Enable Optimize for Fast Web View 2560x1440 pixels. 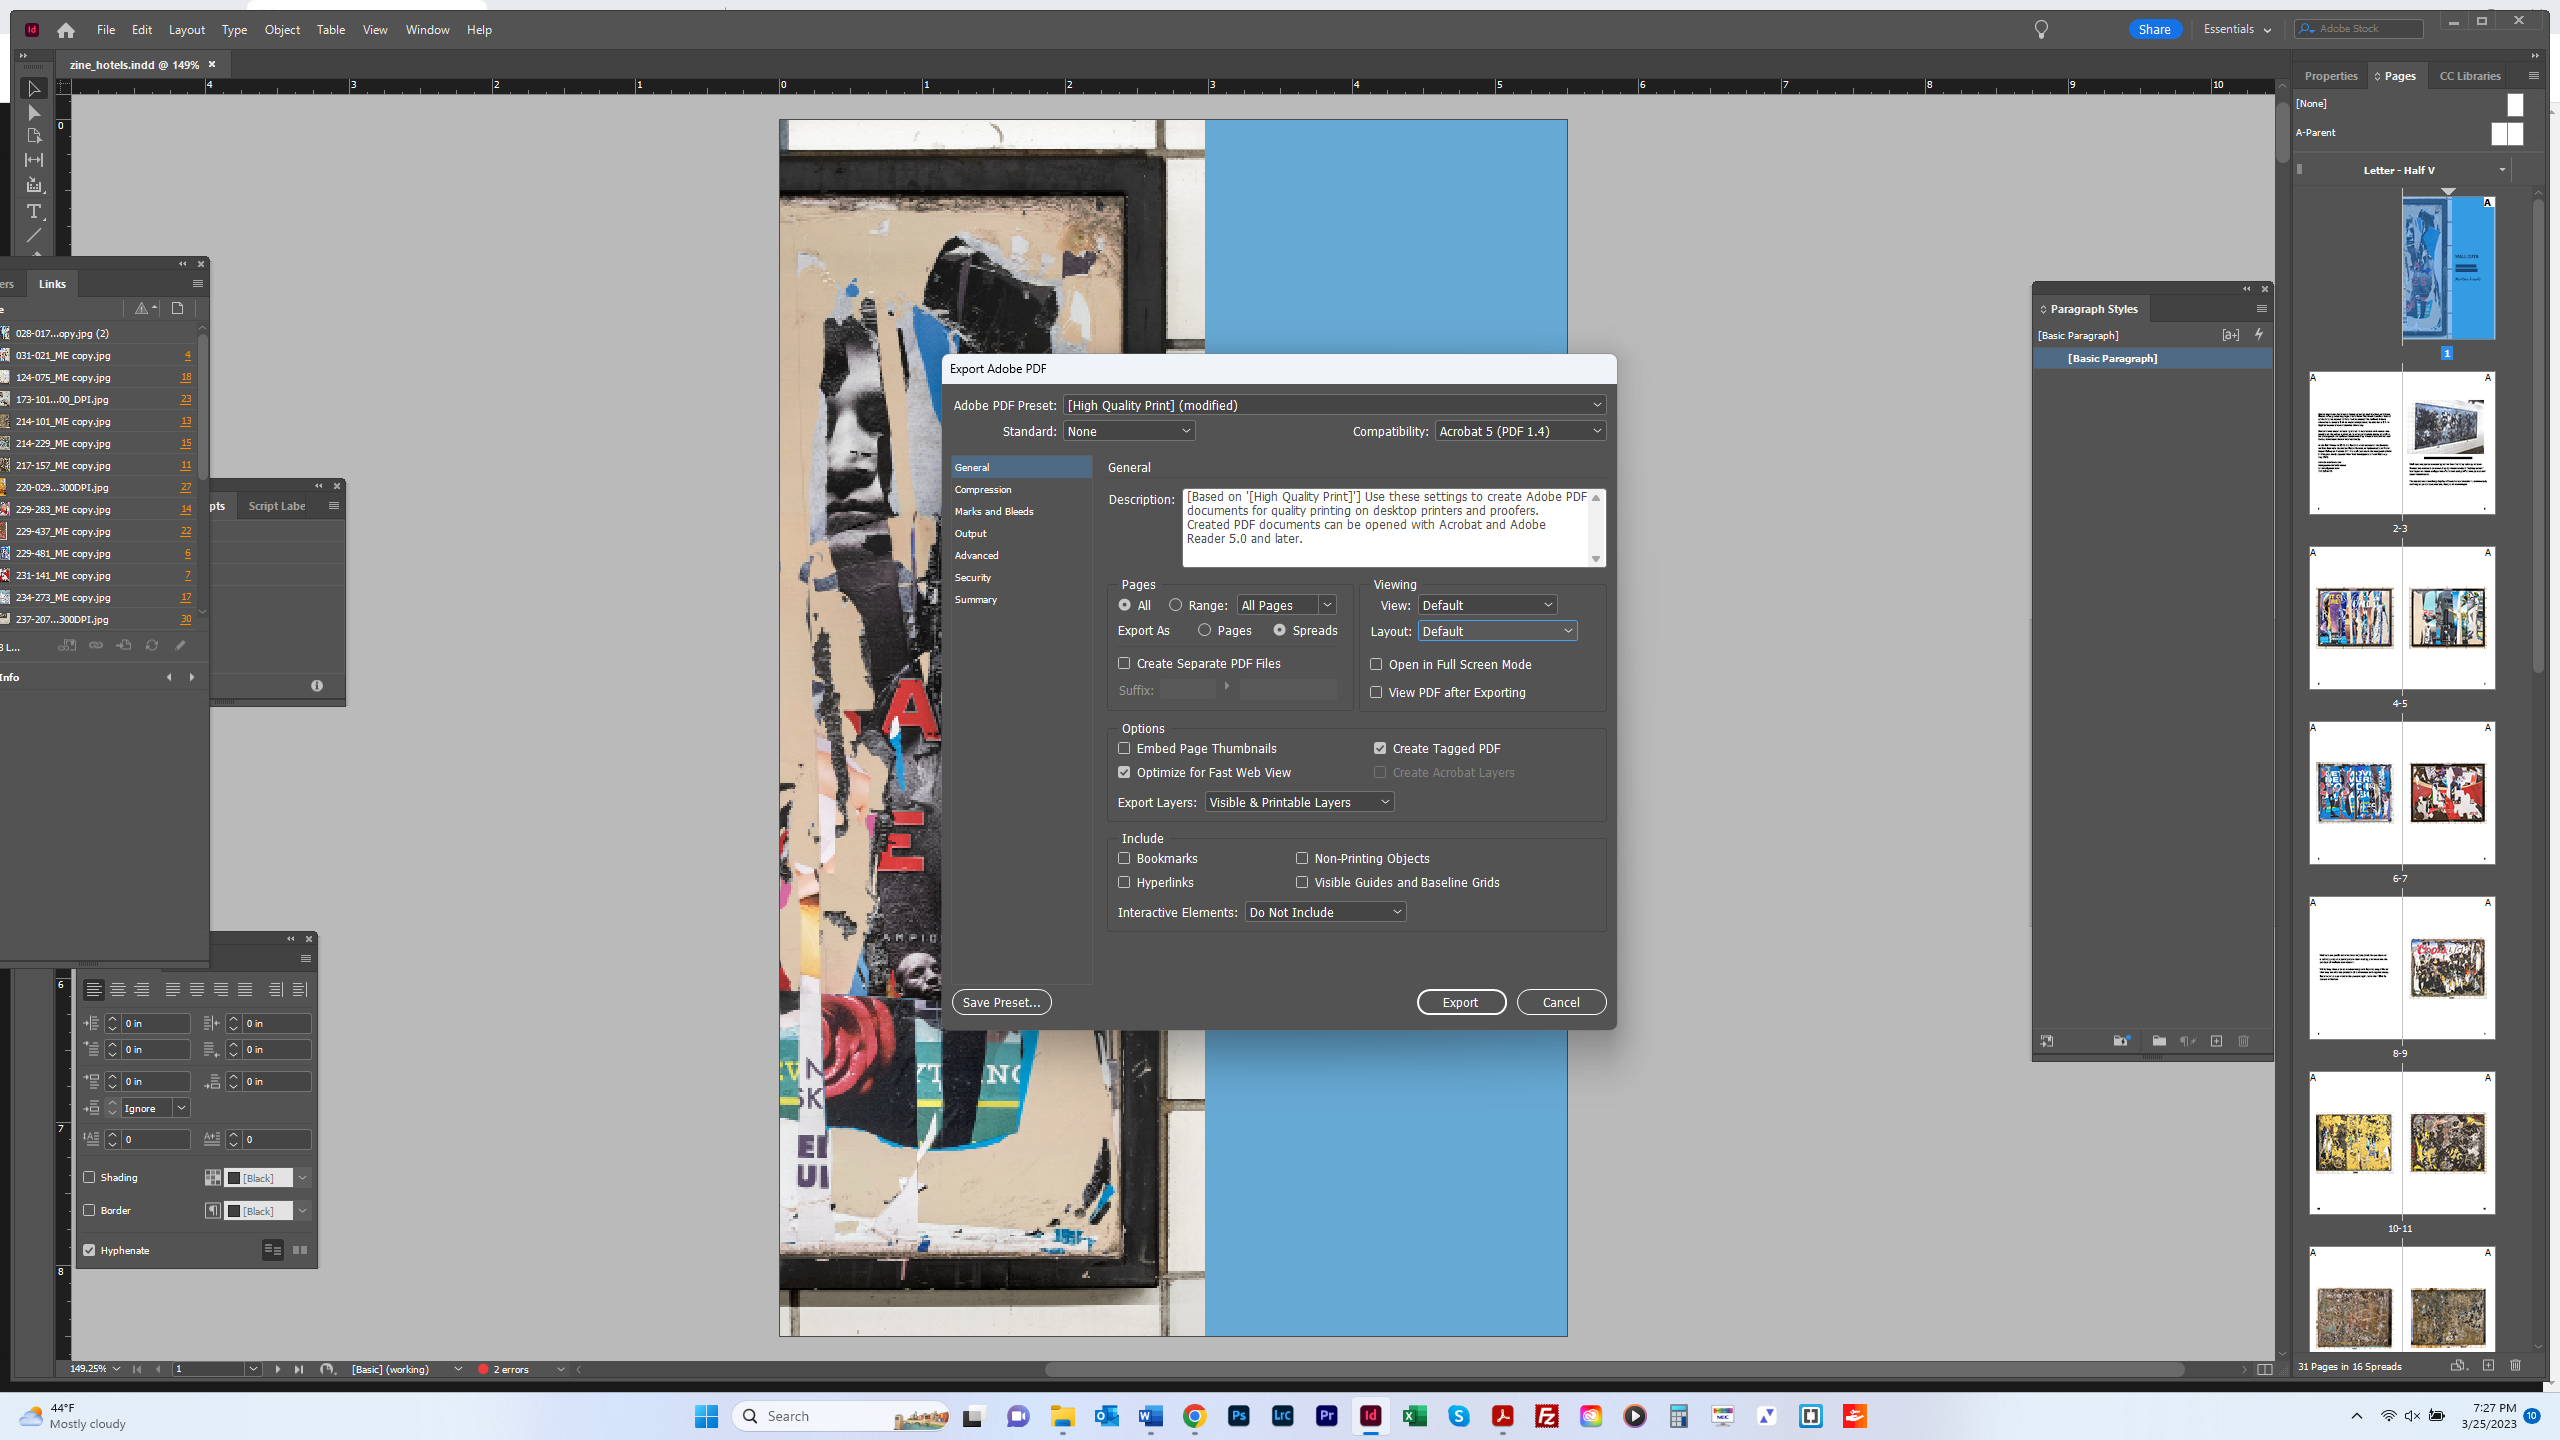pos(1124,772)
